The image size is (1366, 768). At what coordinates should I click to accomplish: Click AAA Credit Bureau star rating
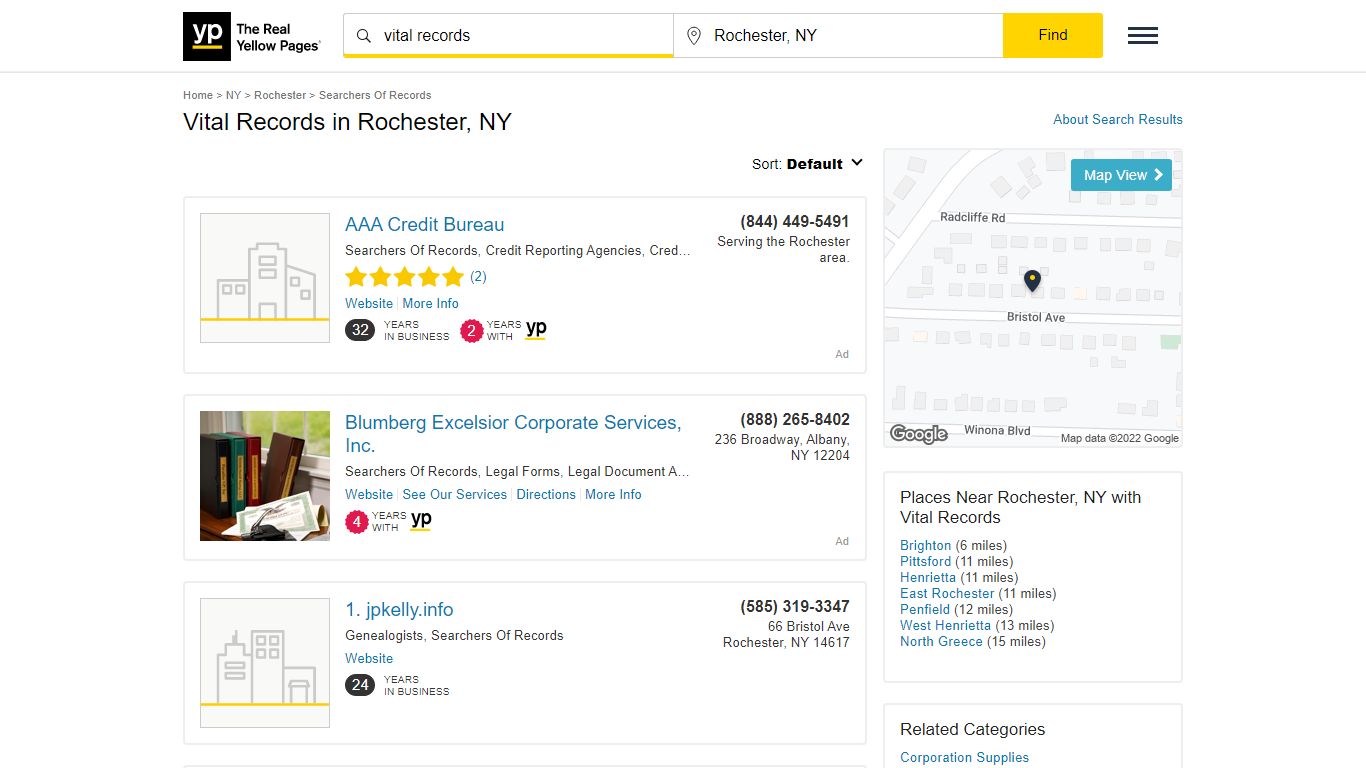[404, 277]
